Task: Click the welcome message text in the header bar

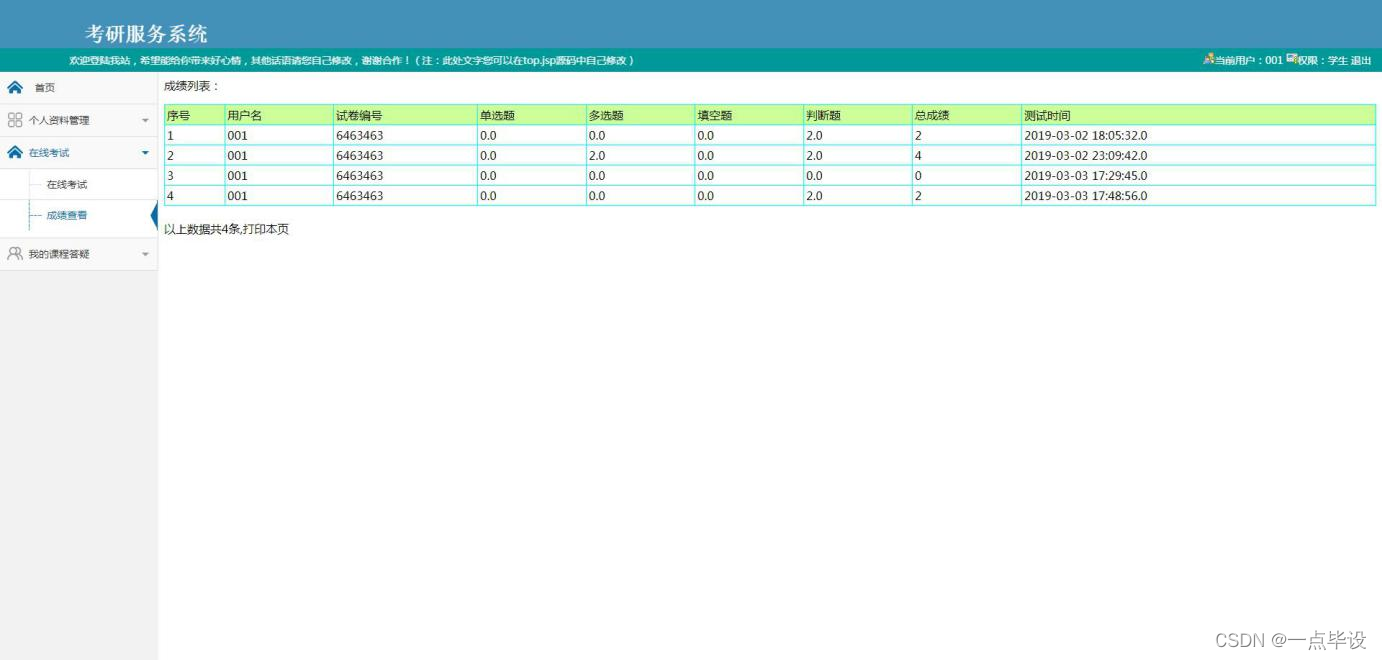Action: click(x=351, y=60)
